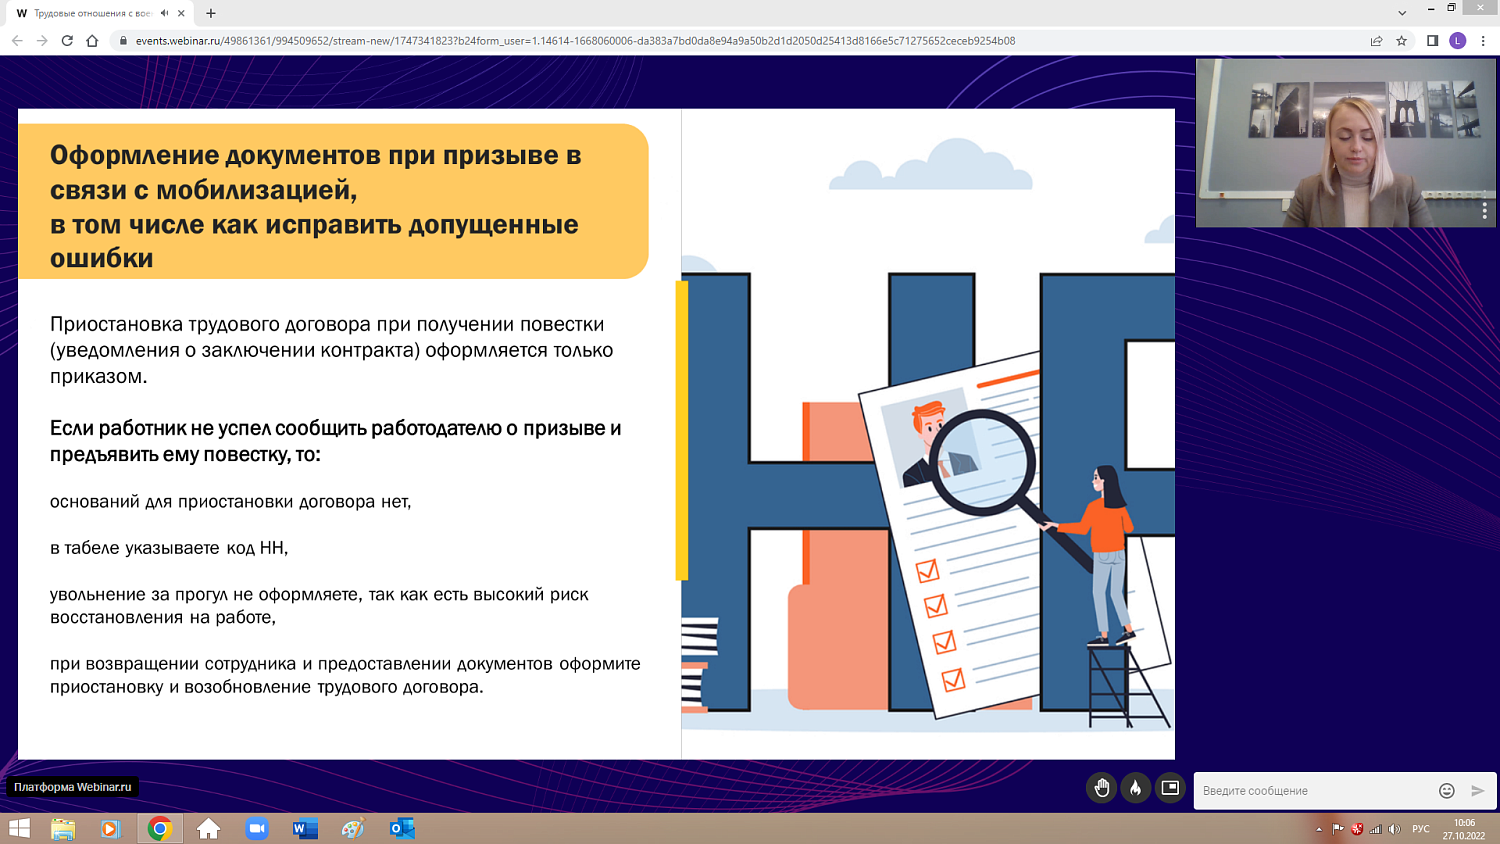This screenshot has width=1500, height=844.
Task: Bookmark this page with the star
Action: (x=1402, y=41)
